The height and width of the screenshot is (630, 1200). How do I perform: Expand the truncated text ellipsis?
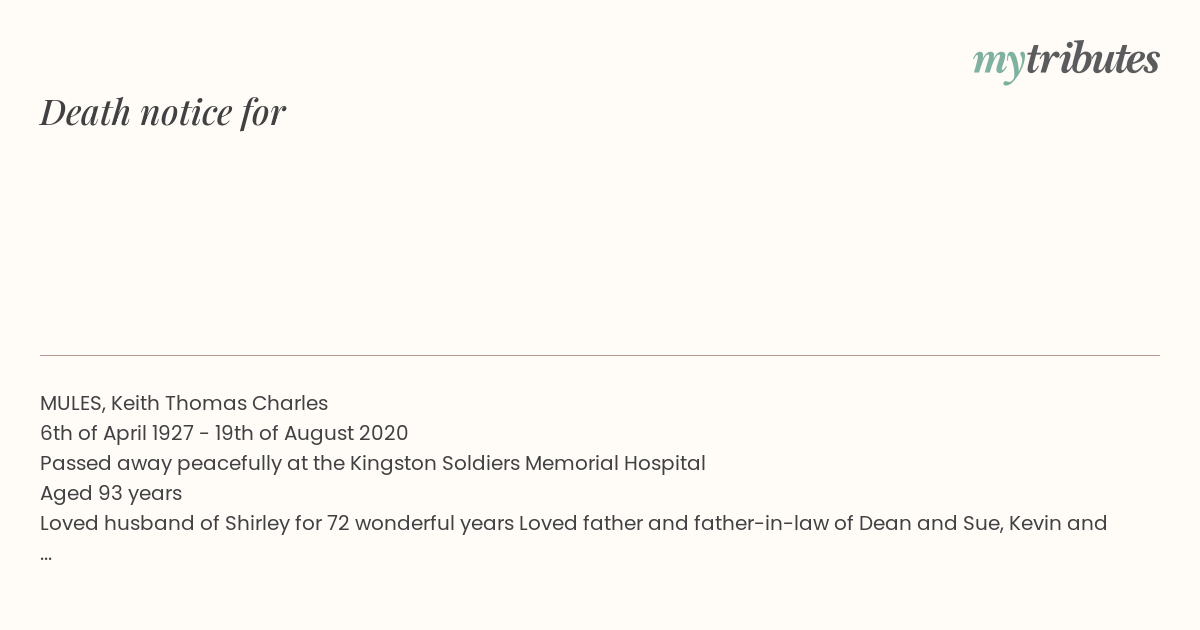[x=46, y=555]
